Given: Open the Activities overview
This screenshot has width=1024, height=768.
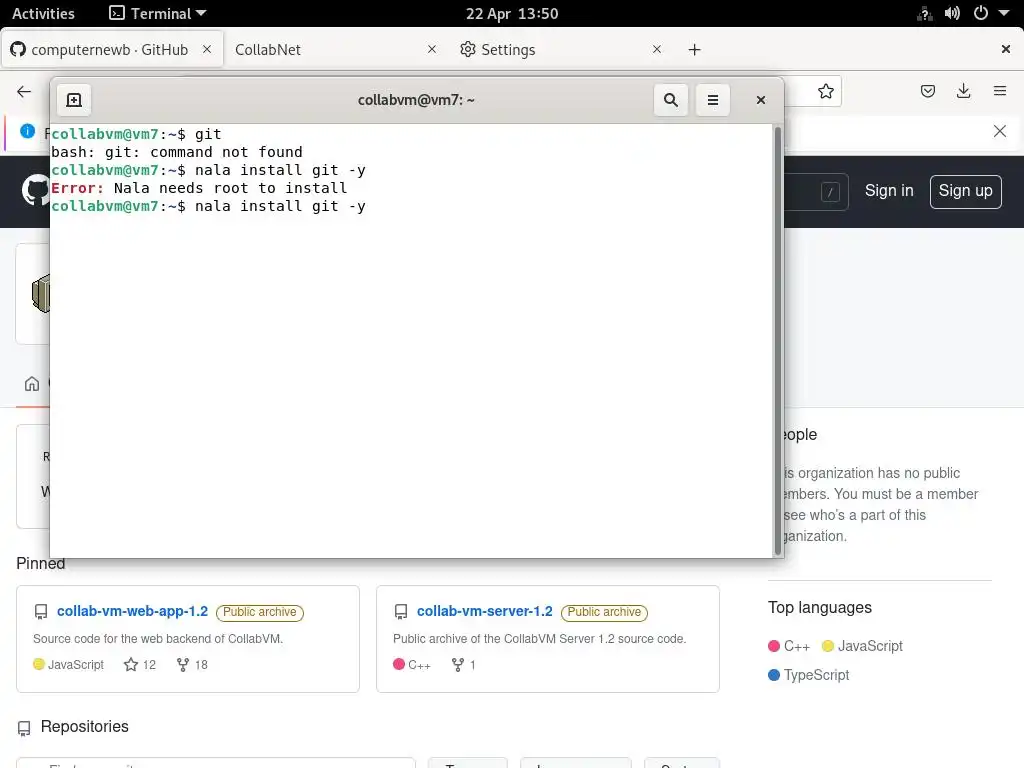Looking at the screenshot, I should pos(43,14).
